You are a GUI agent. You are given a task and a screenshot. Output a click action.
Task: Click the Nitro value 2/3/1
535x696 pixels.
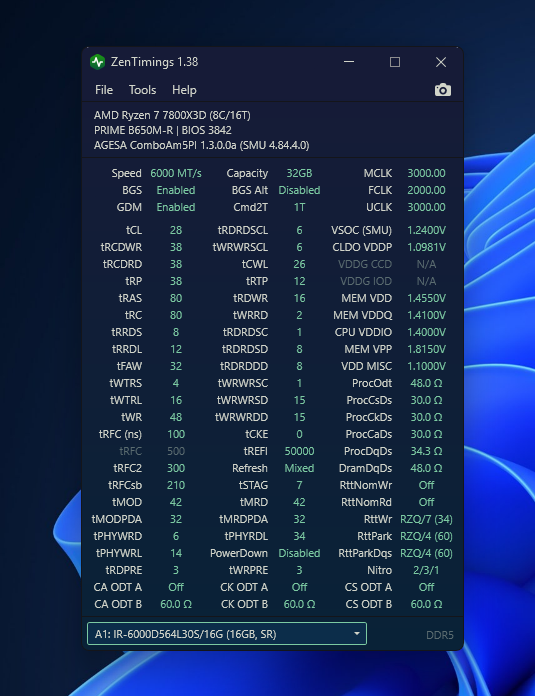pyautogui.click(x=426, y=570)
